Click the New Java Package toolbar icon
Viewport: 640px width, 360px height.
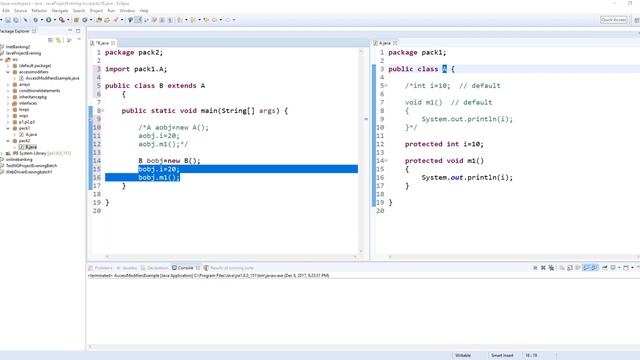(76, 20)
